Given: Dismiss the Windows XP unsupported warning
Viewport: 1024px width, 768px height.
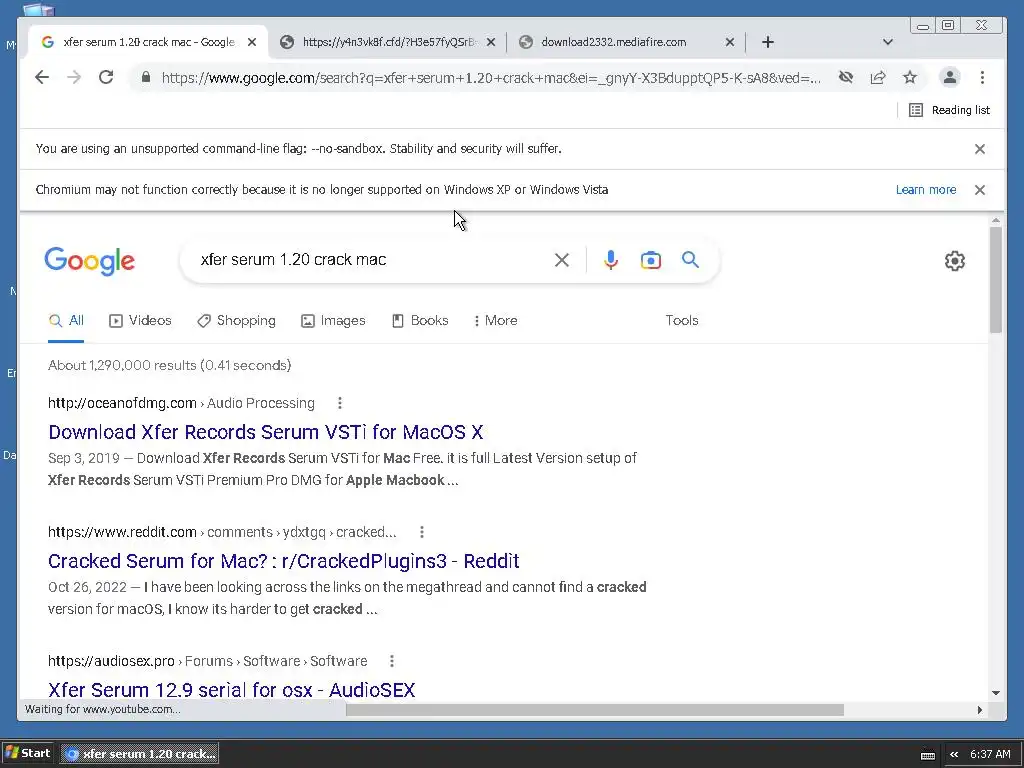Looking at the screenshot, I should pyautogui.click(x=980, y=190).
